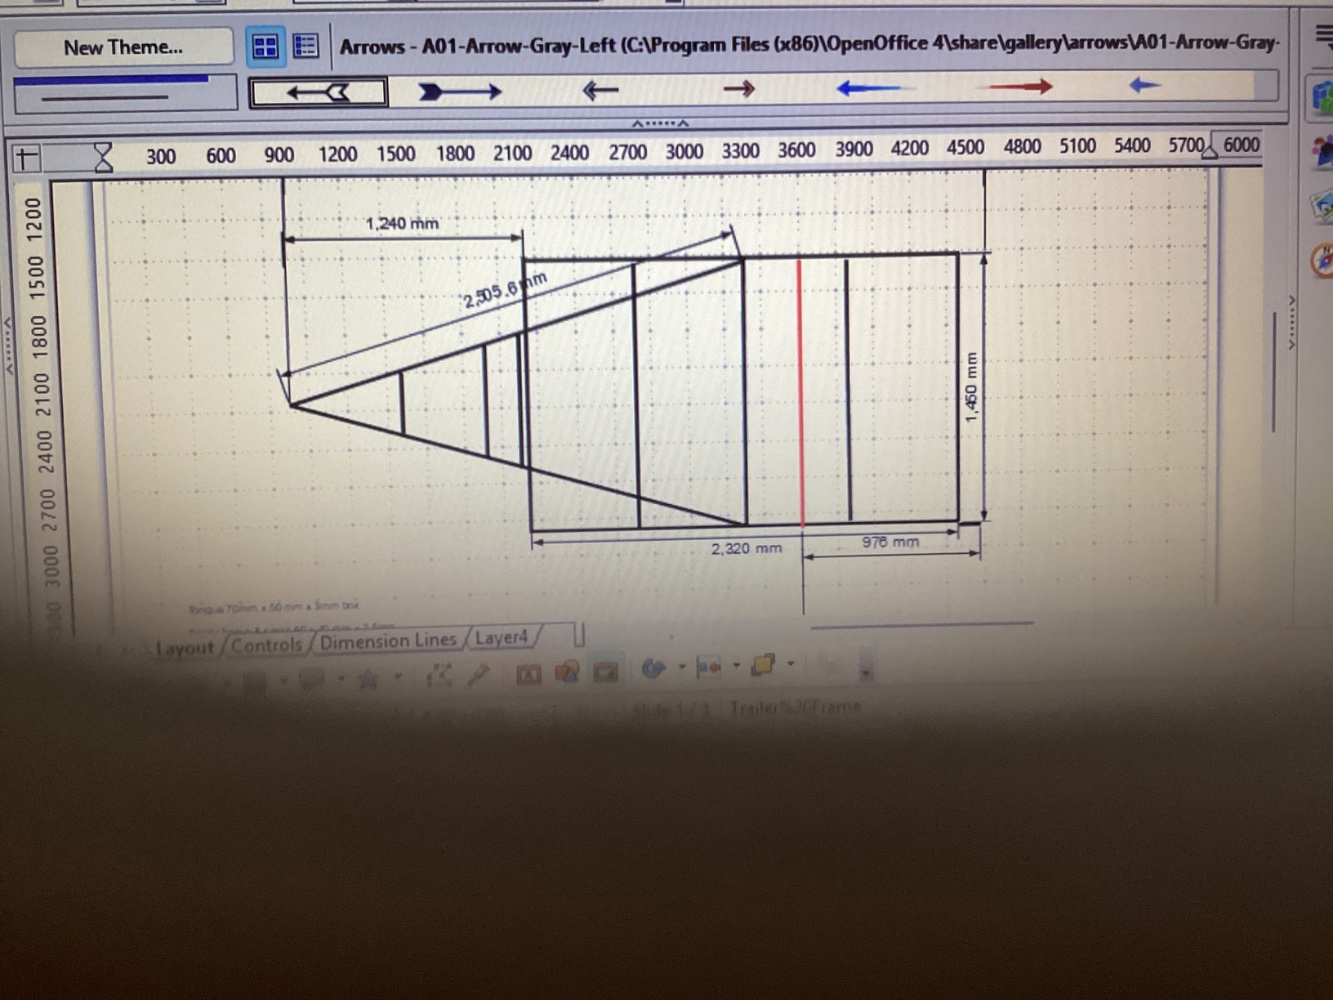
Task: Switch gallery to Icon View
Action: 265,46
